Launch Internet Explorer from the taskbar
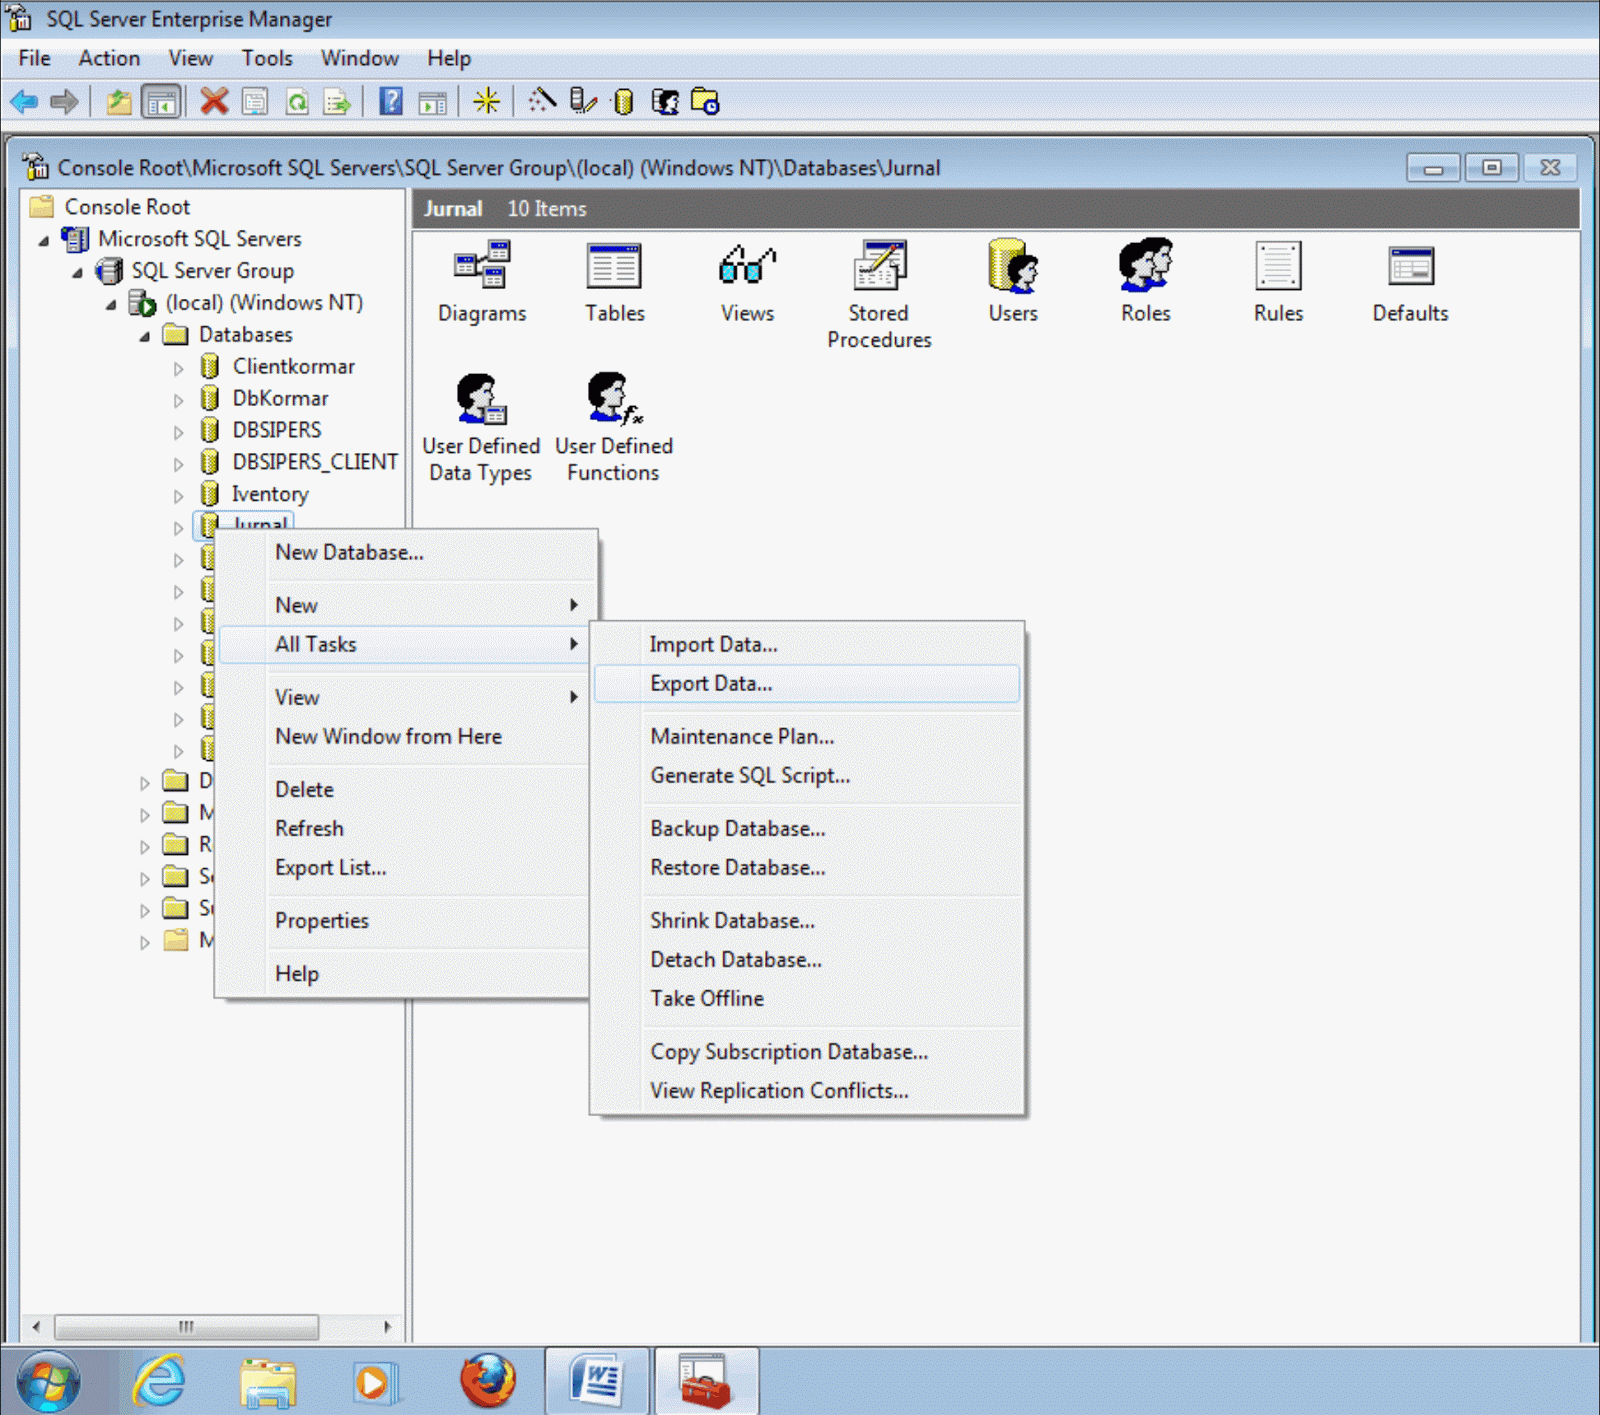Viewport: 1600px width, 1415px height. pyautogui.click(x=160, y=1381)
